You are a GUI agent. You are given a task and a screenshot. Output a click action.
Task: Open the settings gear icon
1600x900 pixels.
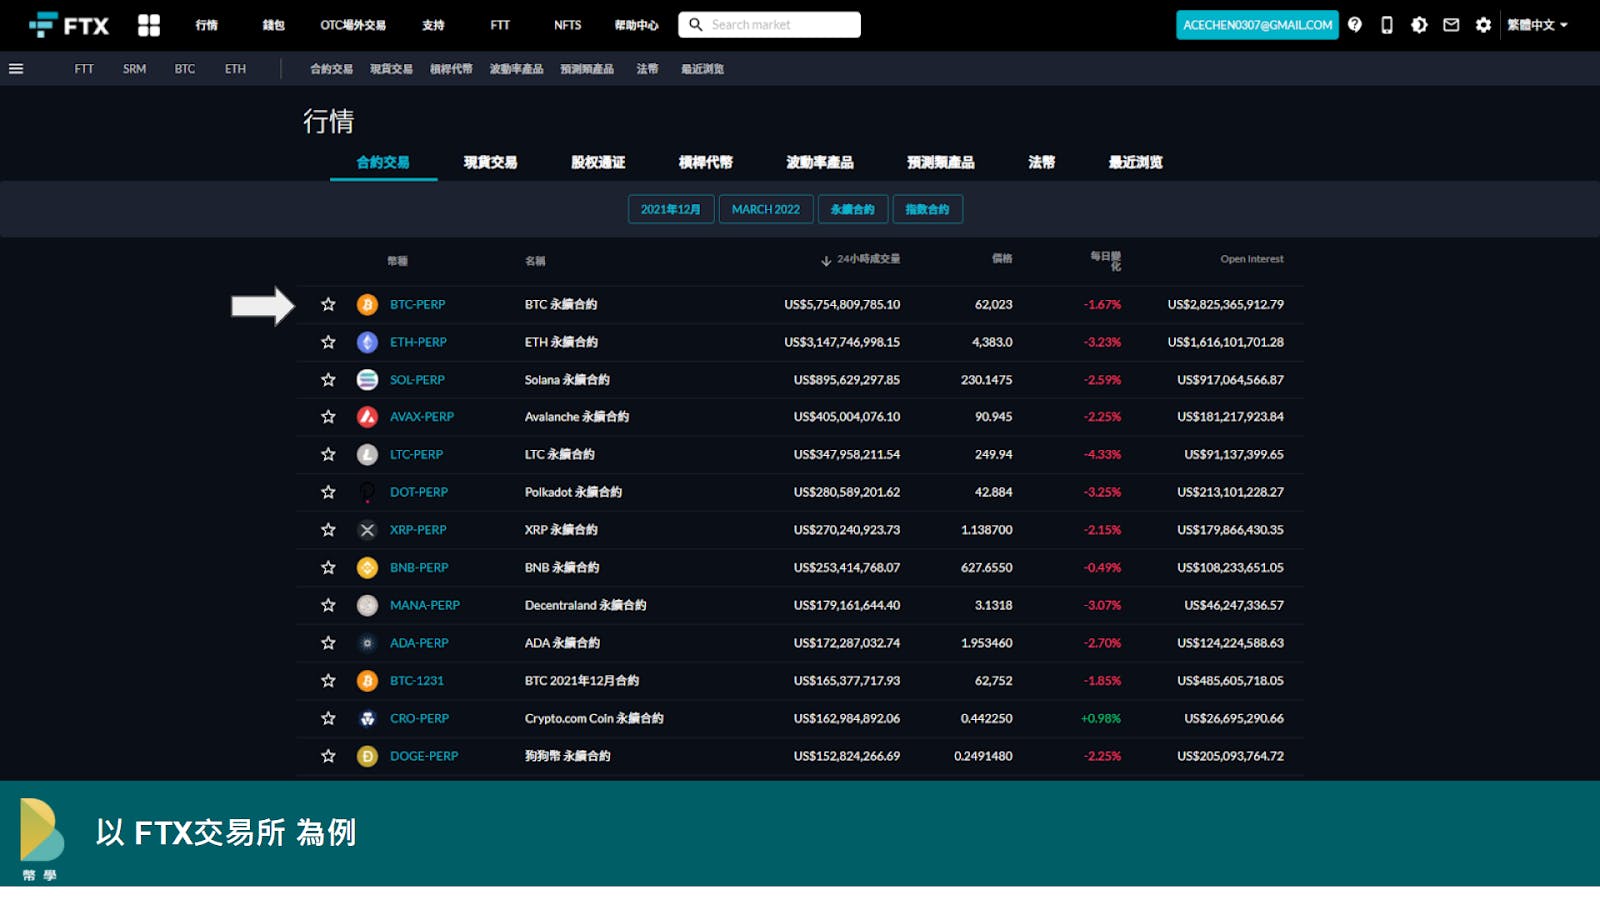coord(1483,25)
